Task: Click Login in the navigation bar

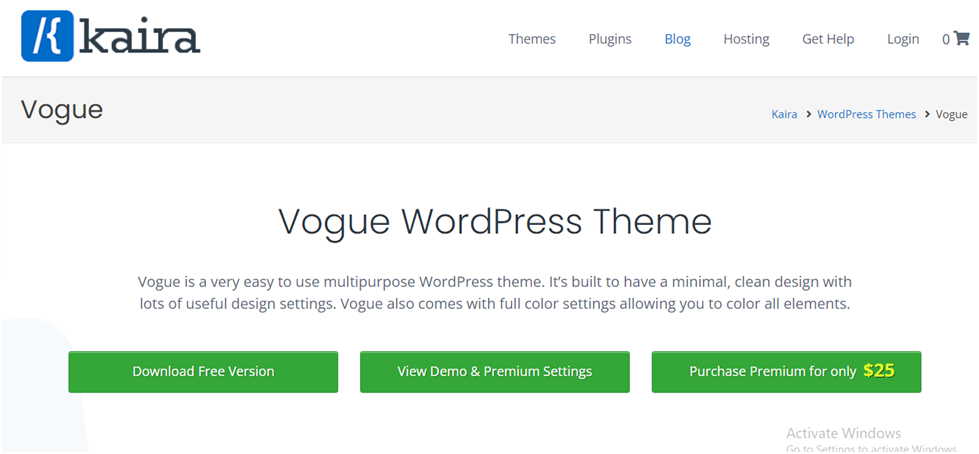Action: [x=903, y=39]
